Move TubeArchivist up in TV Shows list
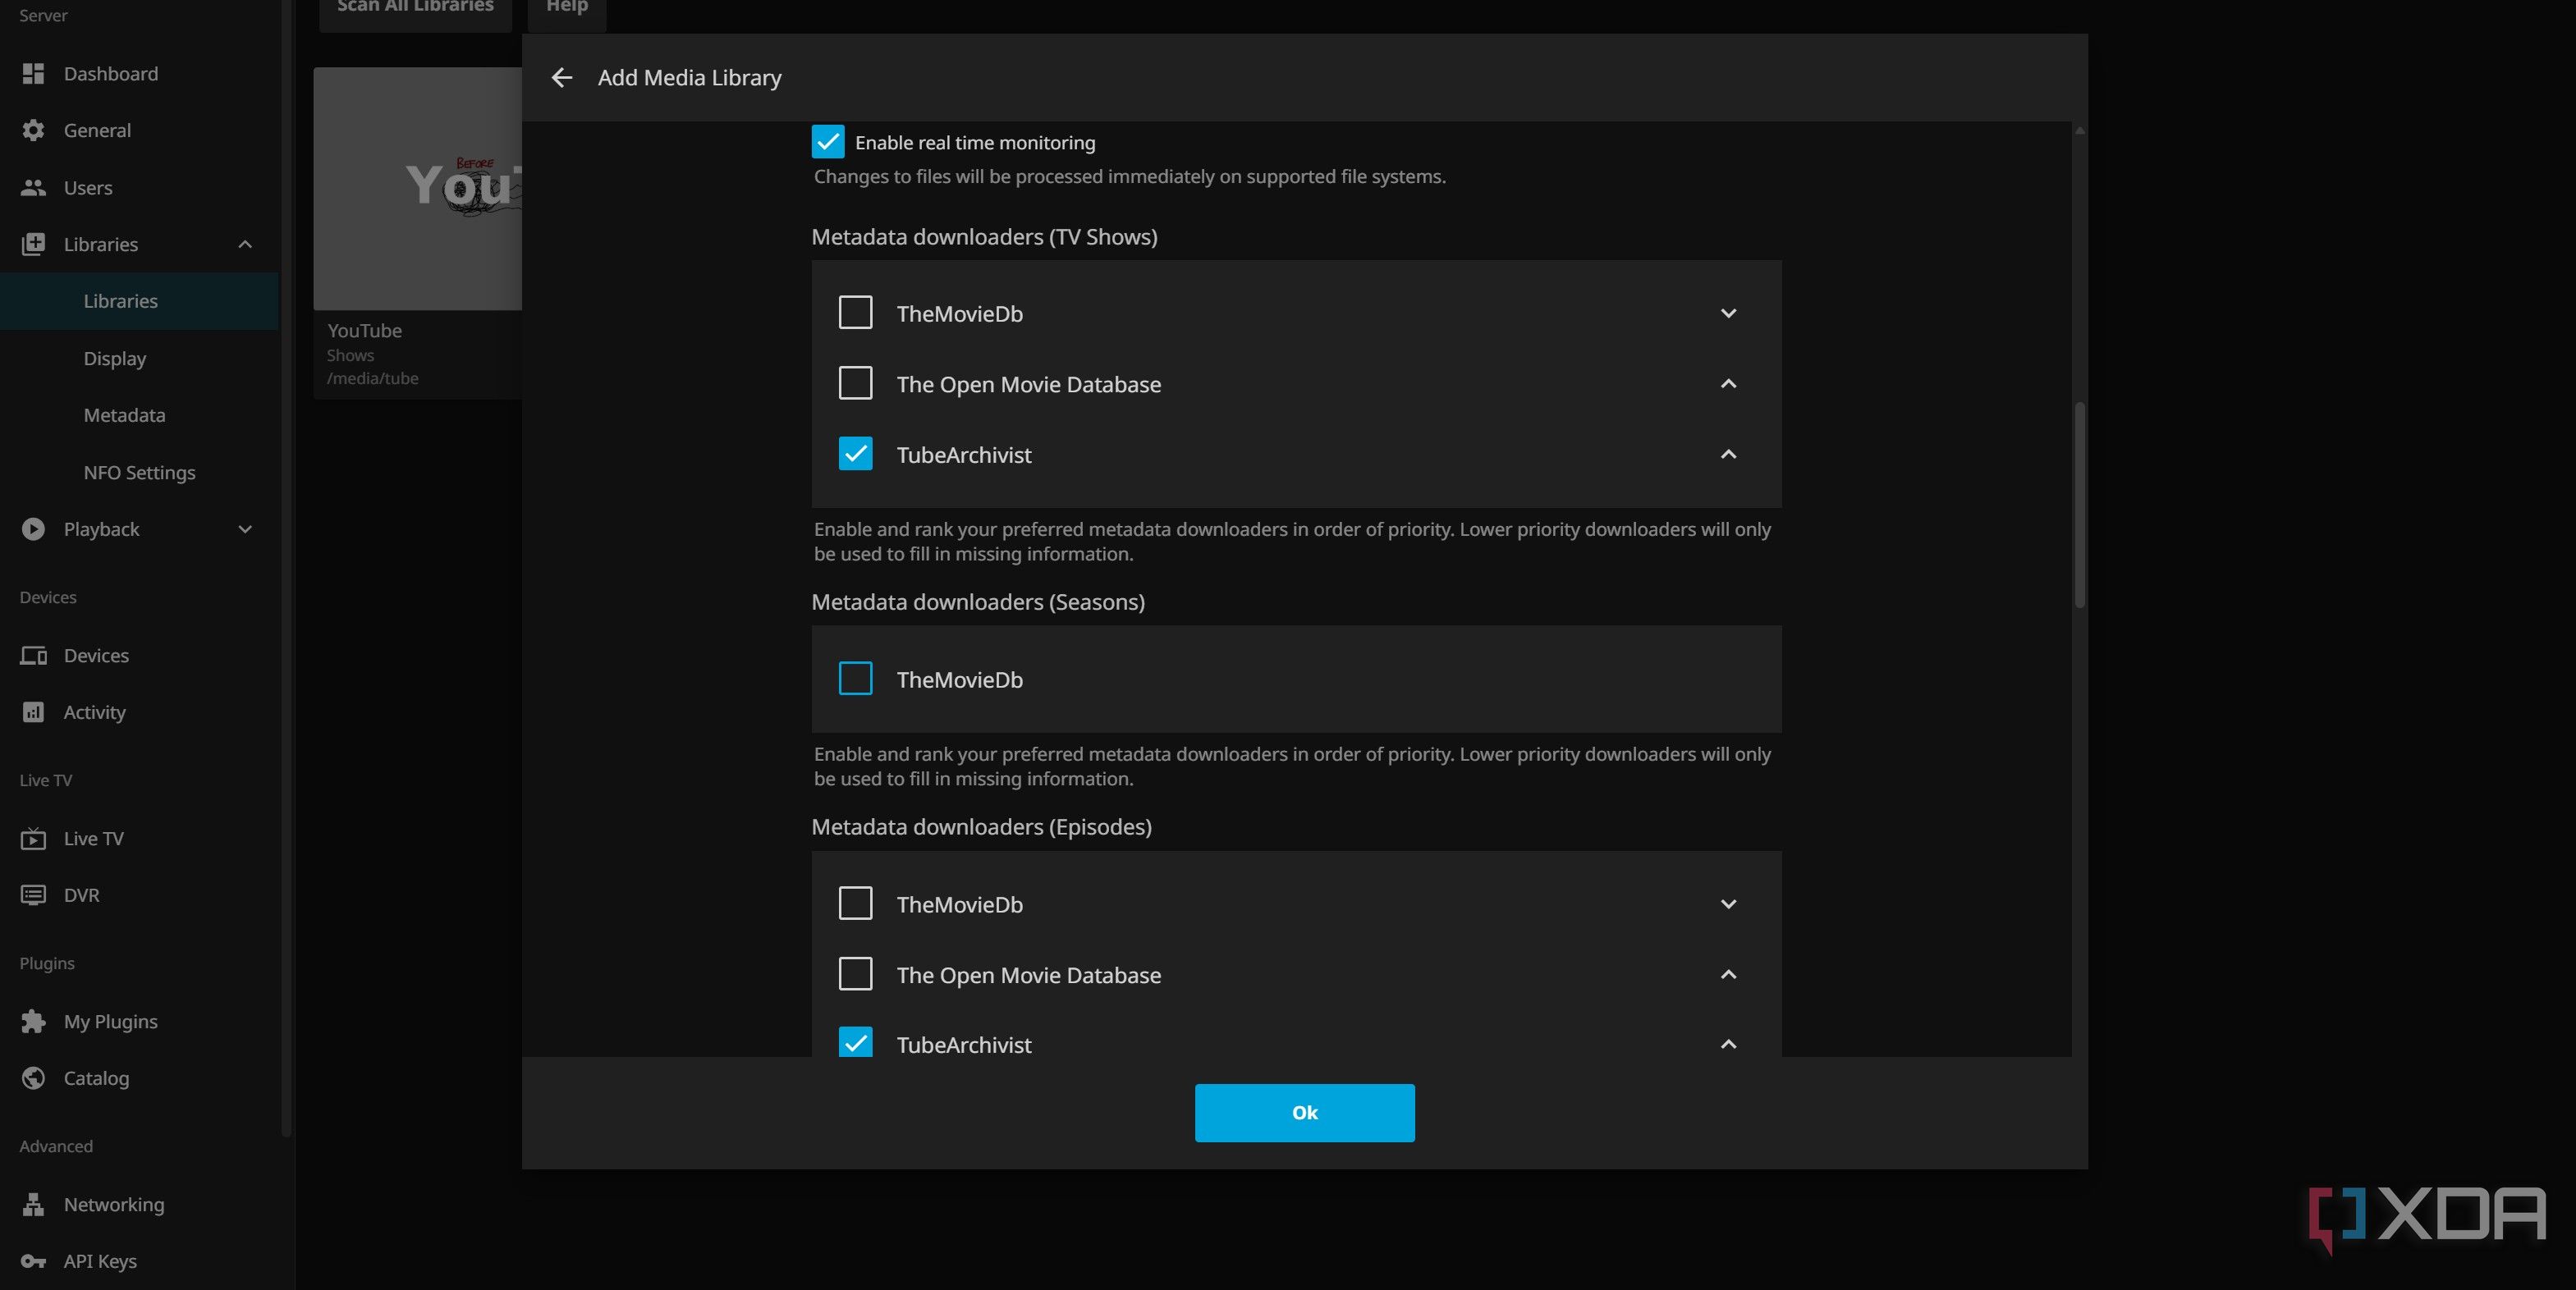2576x1290 pixels. click(1728, 455)
